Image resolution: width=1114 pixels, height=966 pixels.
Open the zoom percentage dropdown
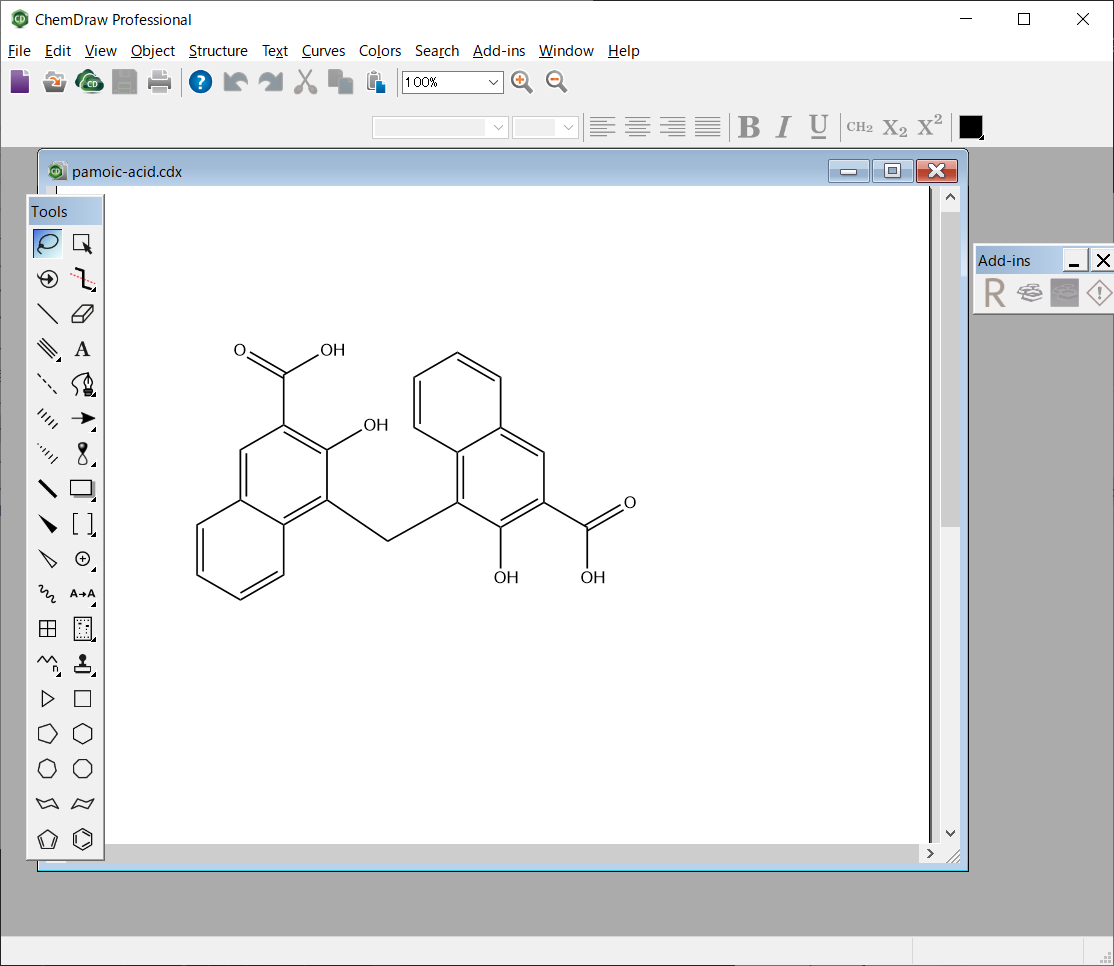(x=494, y=82)
